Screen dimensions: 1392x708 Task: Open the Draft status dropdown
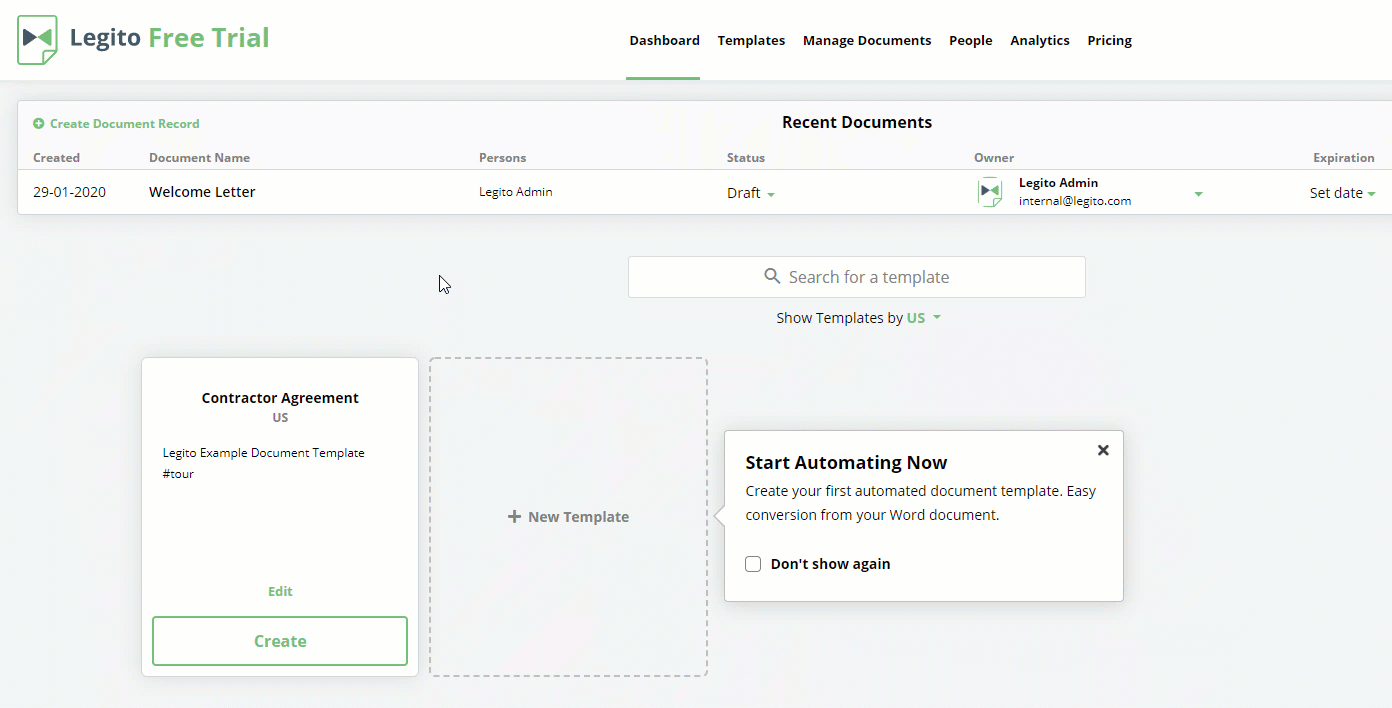pos(751,193)
